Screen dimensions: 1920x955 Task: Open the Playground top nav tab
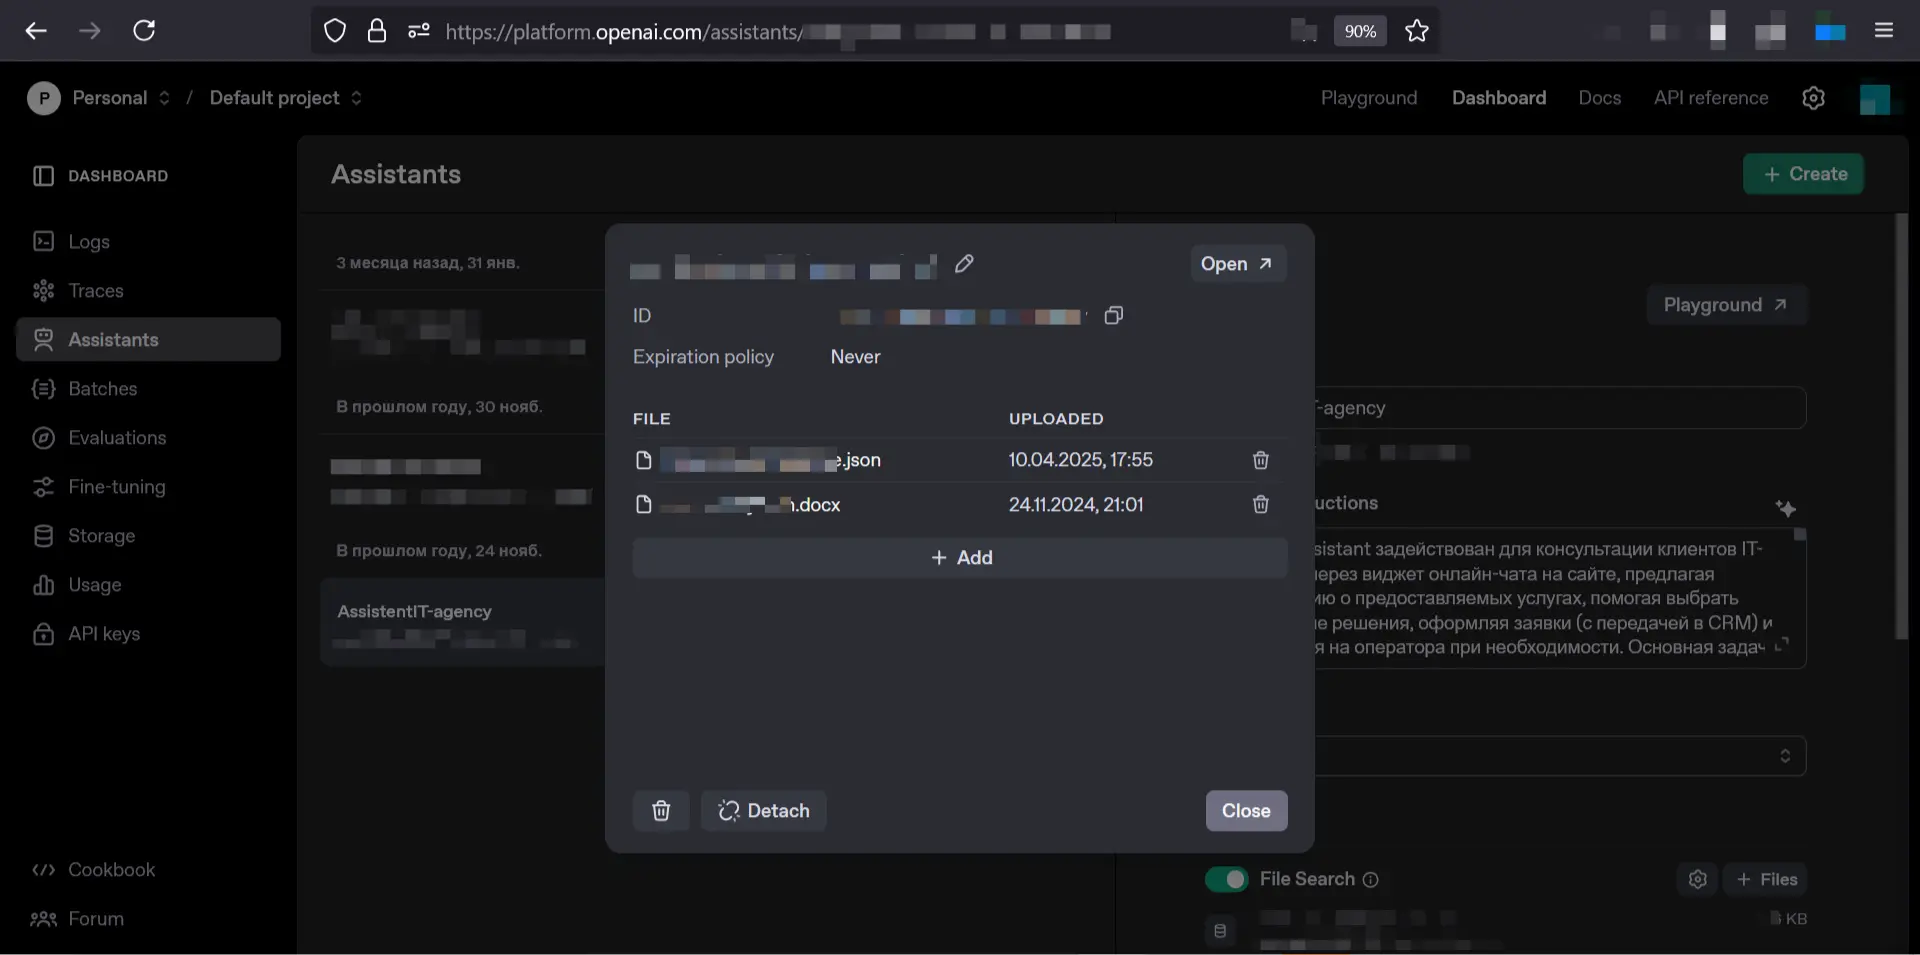(x=1369, y=98)
